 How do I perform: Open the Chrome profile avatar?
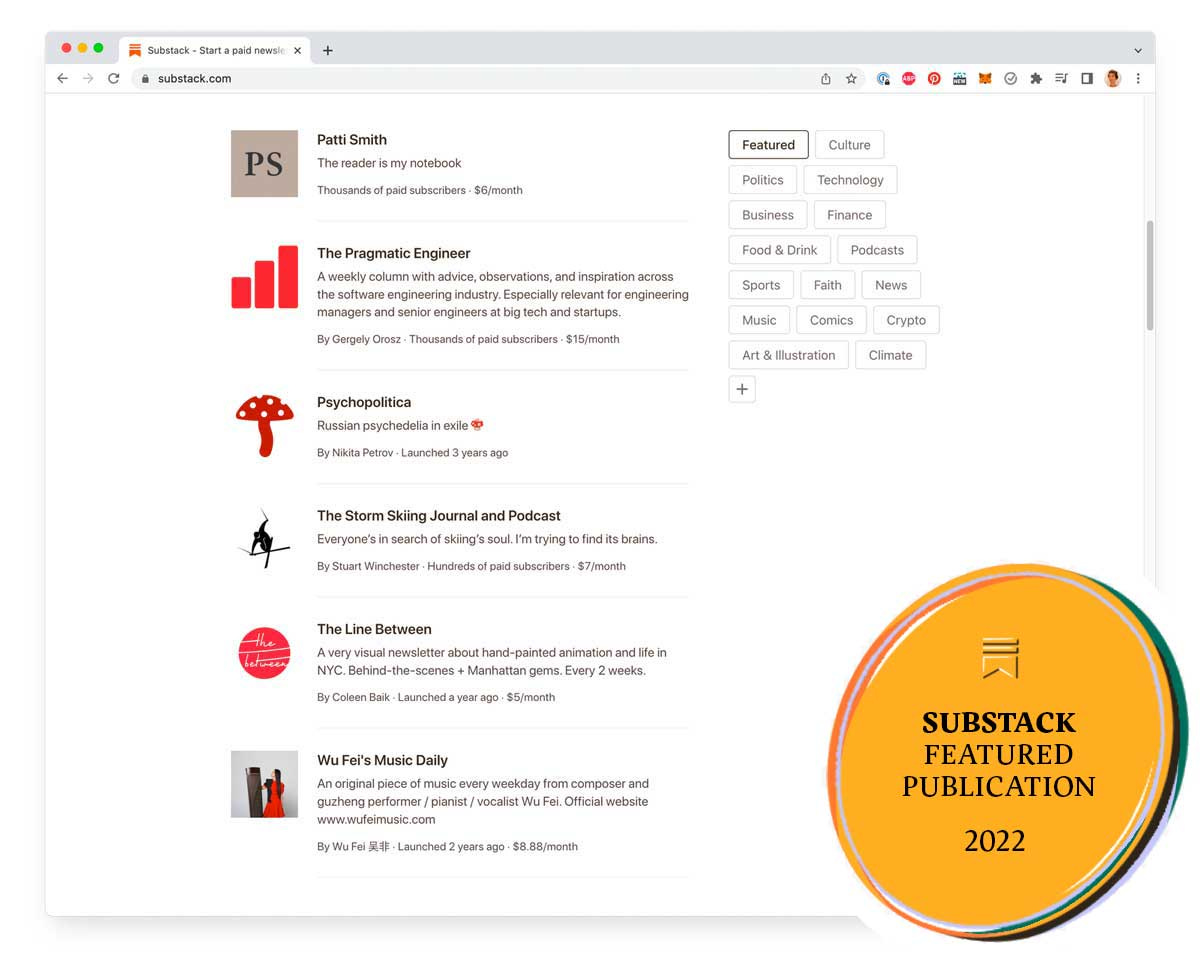point(1113,78)
